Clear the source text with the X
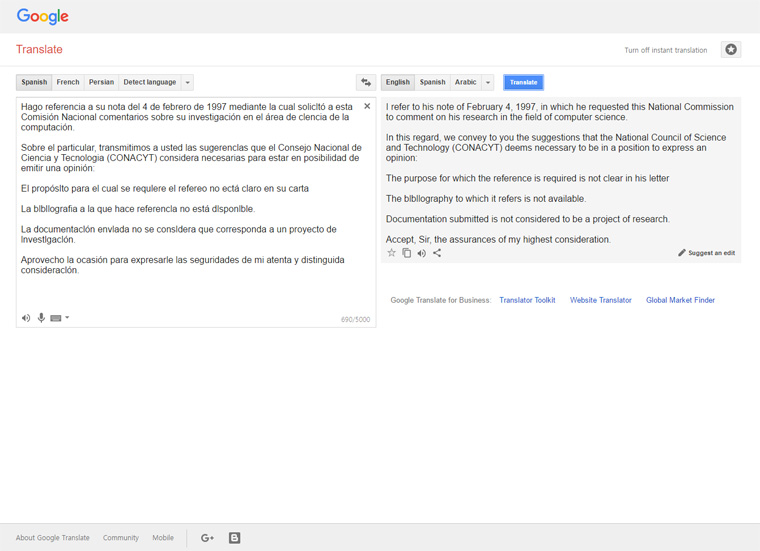Screen dimensions: 760x551 (x=367, y=106)
